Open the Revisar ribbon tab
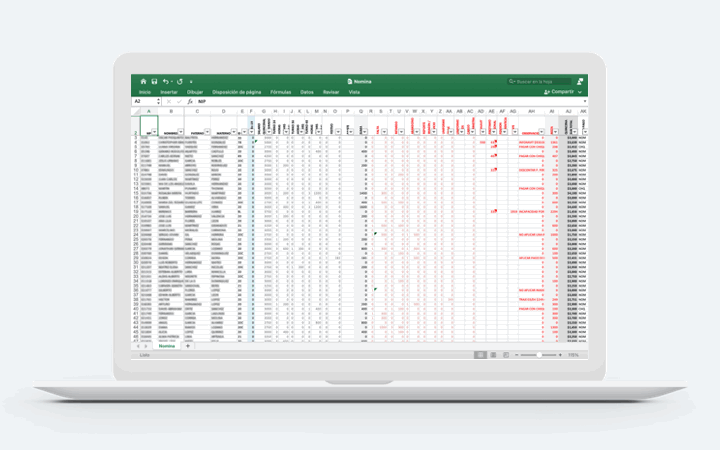Screen dimensions: 720x450 331,92
